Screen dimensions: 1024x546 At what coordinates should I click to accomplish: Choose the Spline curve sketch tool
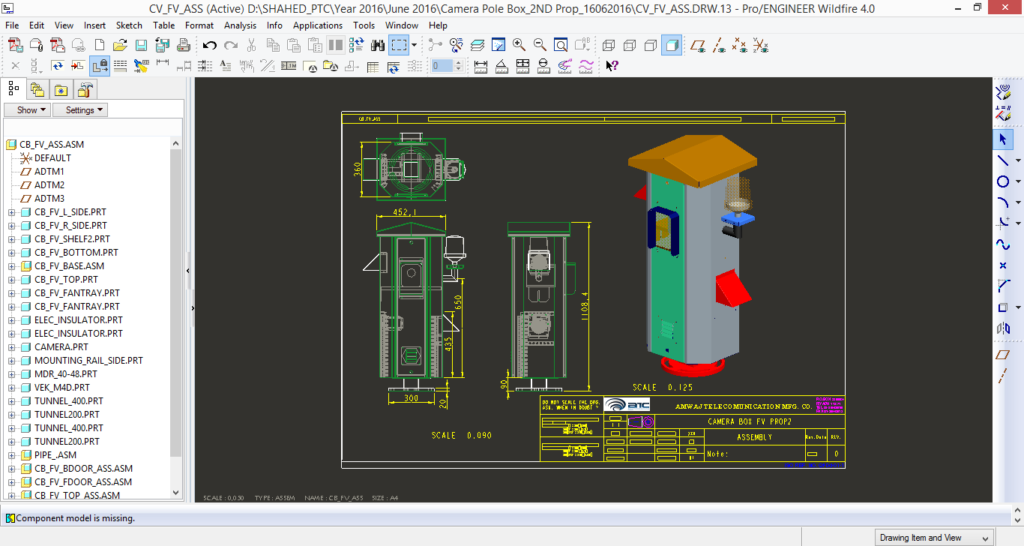(x=1003, y=244)
